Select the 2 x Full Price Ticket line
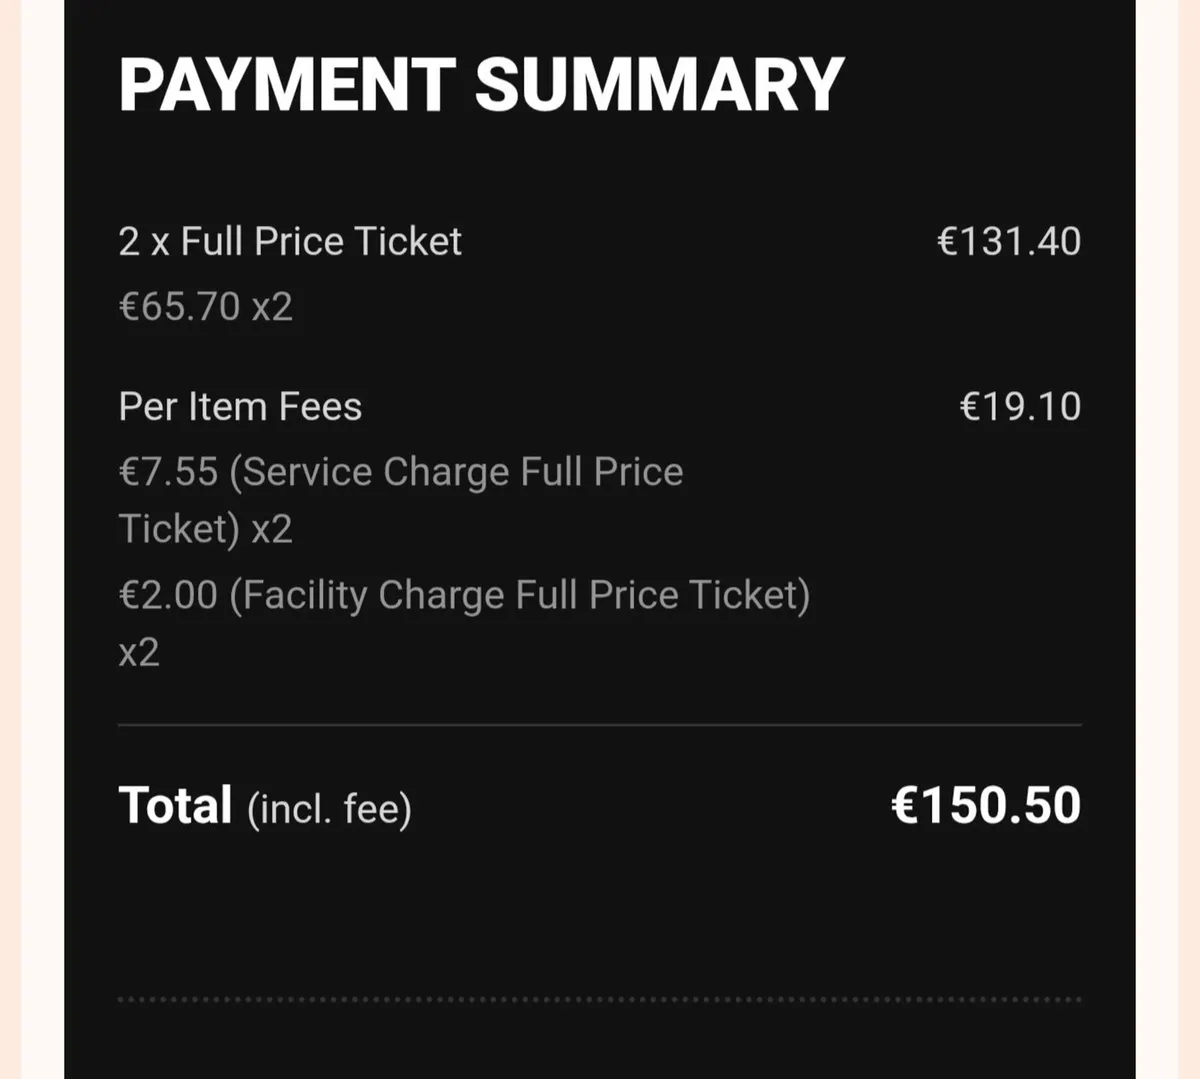This screenshot has height=1079, width=1200. click(x=290, y=241)
